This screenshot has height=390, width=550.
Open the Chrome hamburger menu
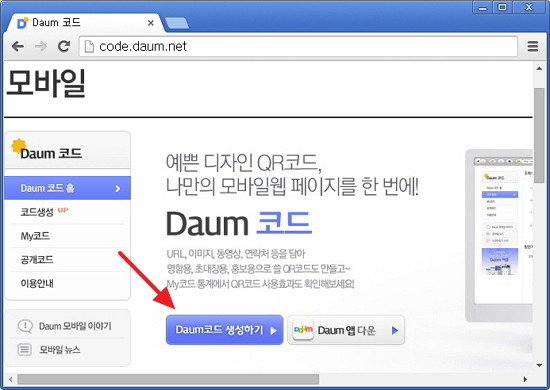point(532,46)
